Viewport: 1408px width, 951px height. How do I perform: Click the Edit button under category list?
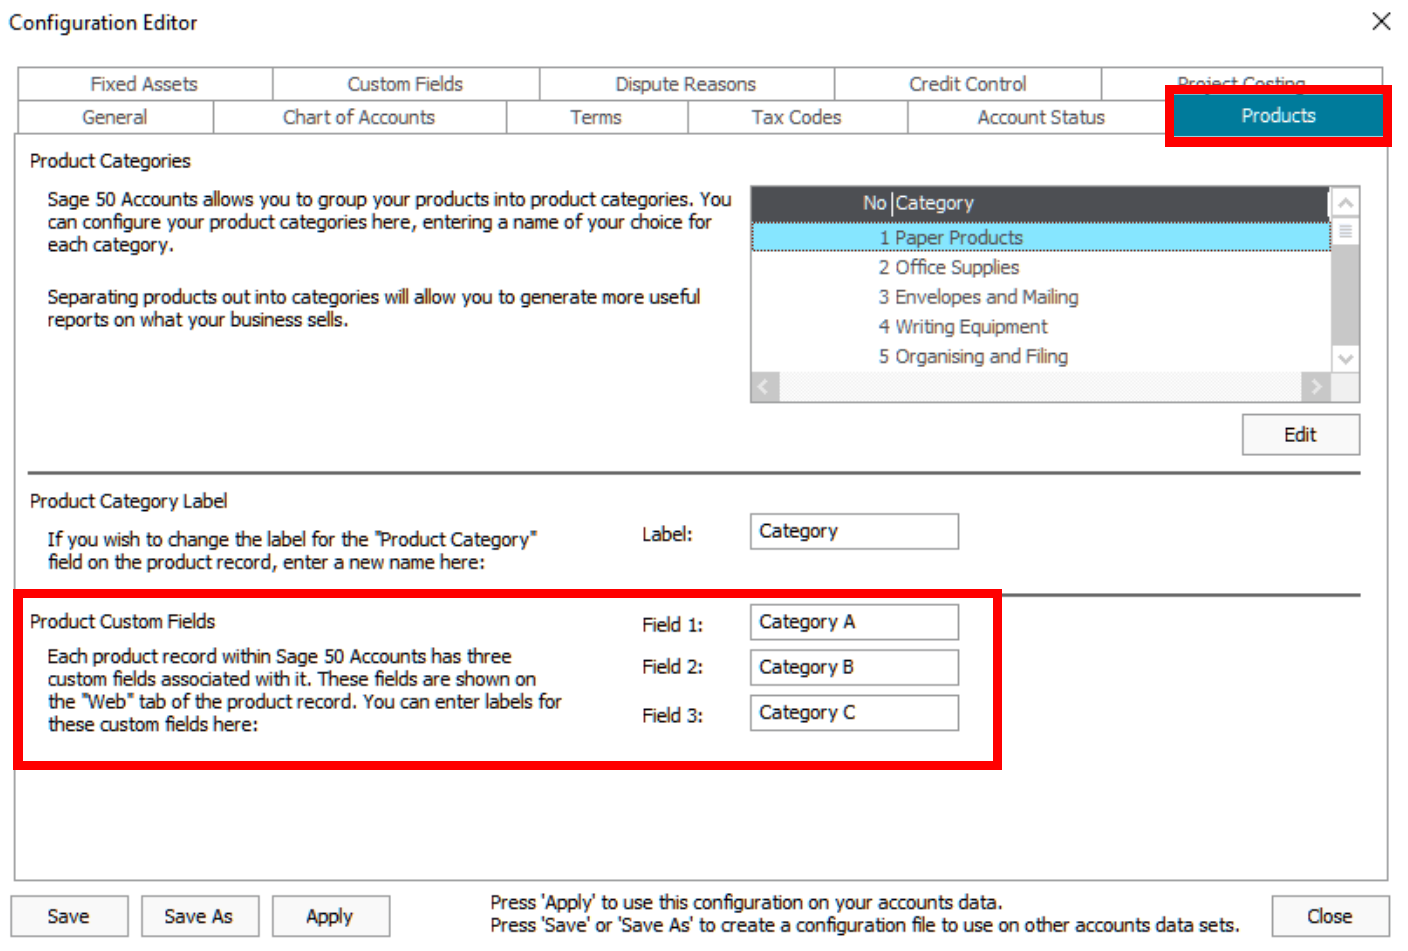[1299, 435]
